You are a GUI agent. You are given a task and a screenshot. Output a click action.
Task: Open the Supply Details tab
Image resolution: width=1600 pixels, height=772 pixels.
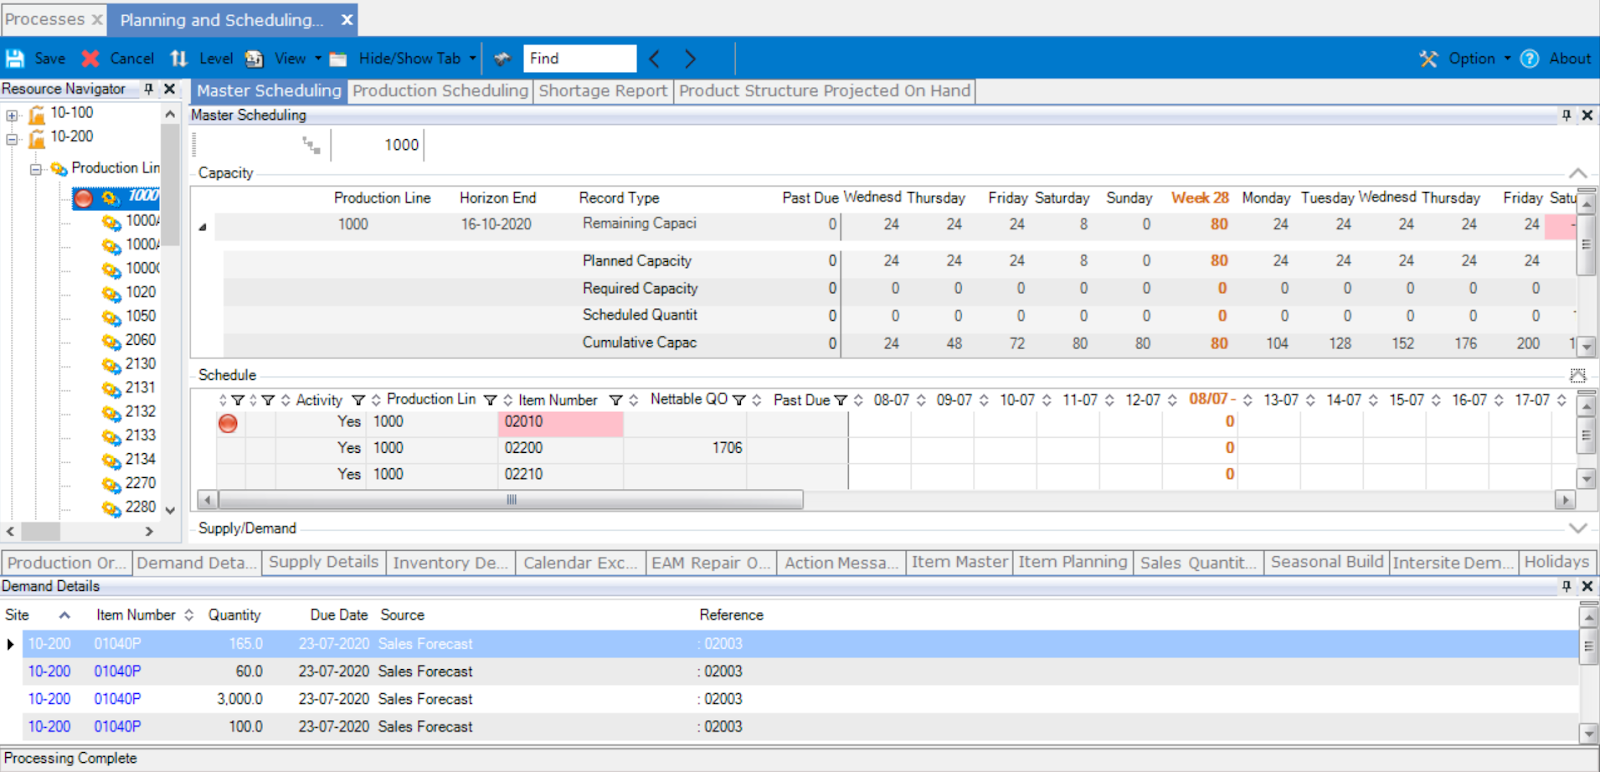323,562
